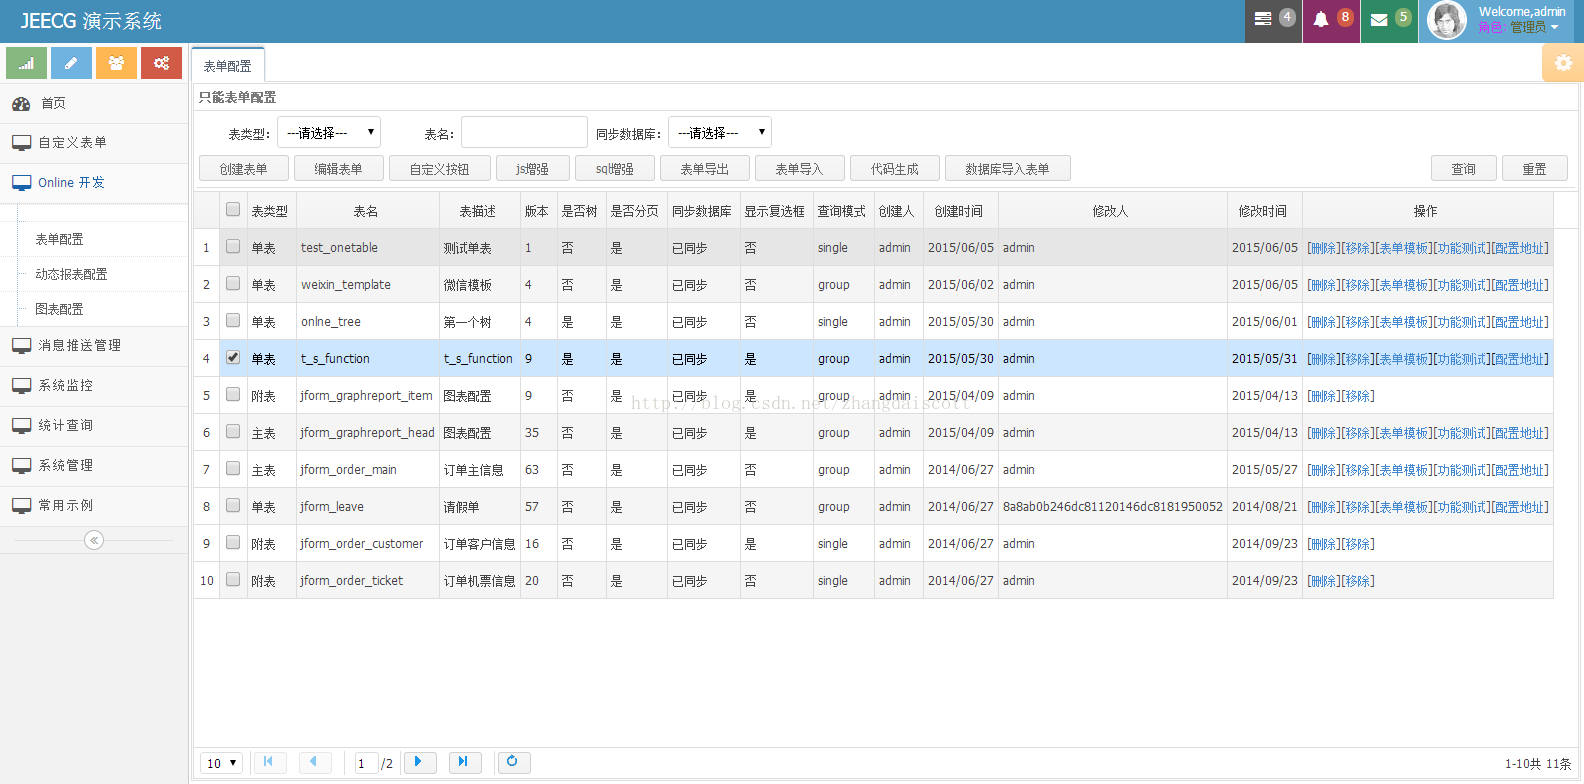Image resolution: width=1584 pixels, height=784 pixels.
Task: Check the weixin_template row checkbox
Action: point(233,283)
